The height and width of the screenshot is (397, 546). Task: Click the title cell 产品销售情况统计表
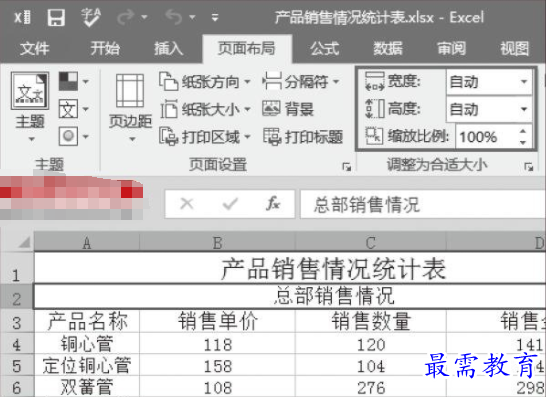pos(290,267)
